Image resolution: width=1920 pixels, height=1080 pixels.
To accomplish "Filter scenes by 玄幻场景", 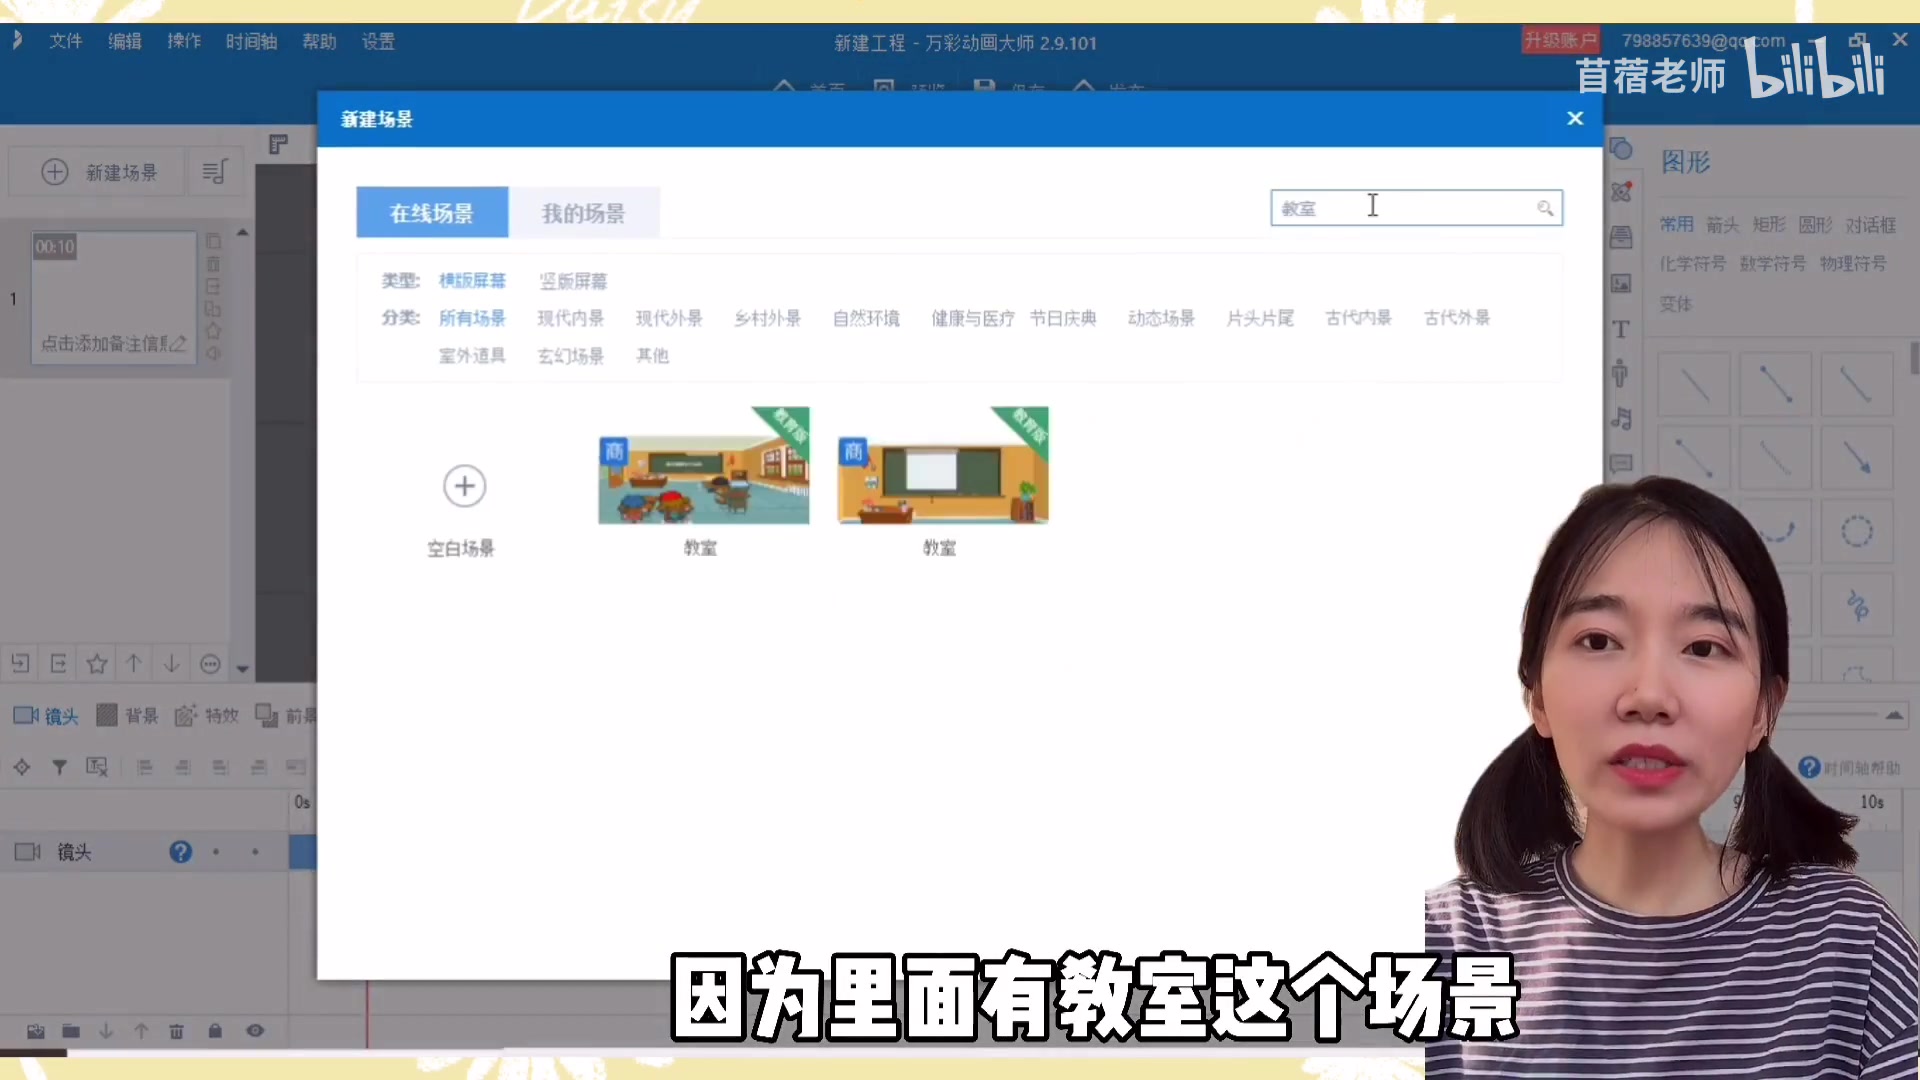I will coord(570,356).
